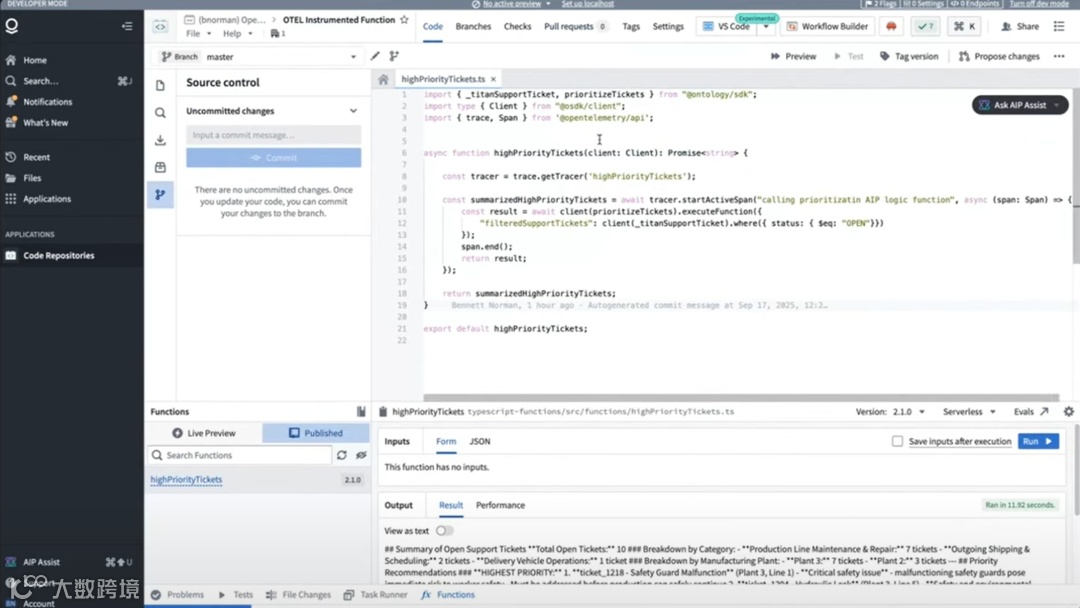Viewport: 1080px width, 608px height.
Task: Click the commit message input field
Action: click(273, 135)
